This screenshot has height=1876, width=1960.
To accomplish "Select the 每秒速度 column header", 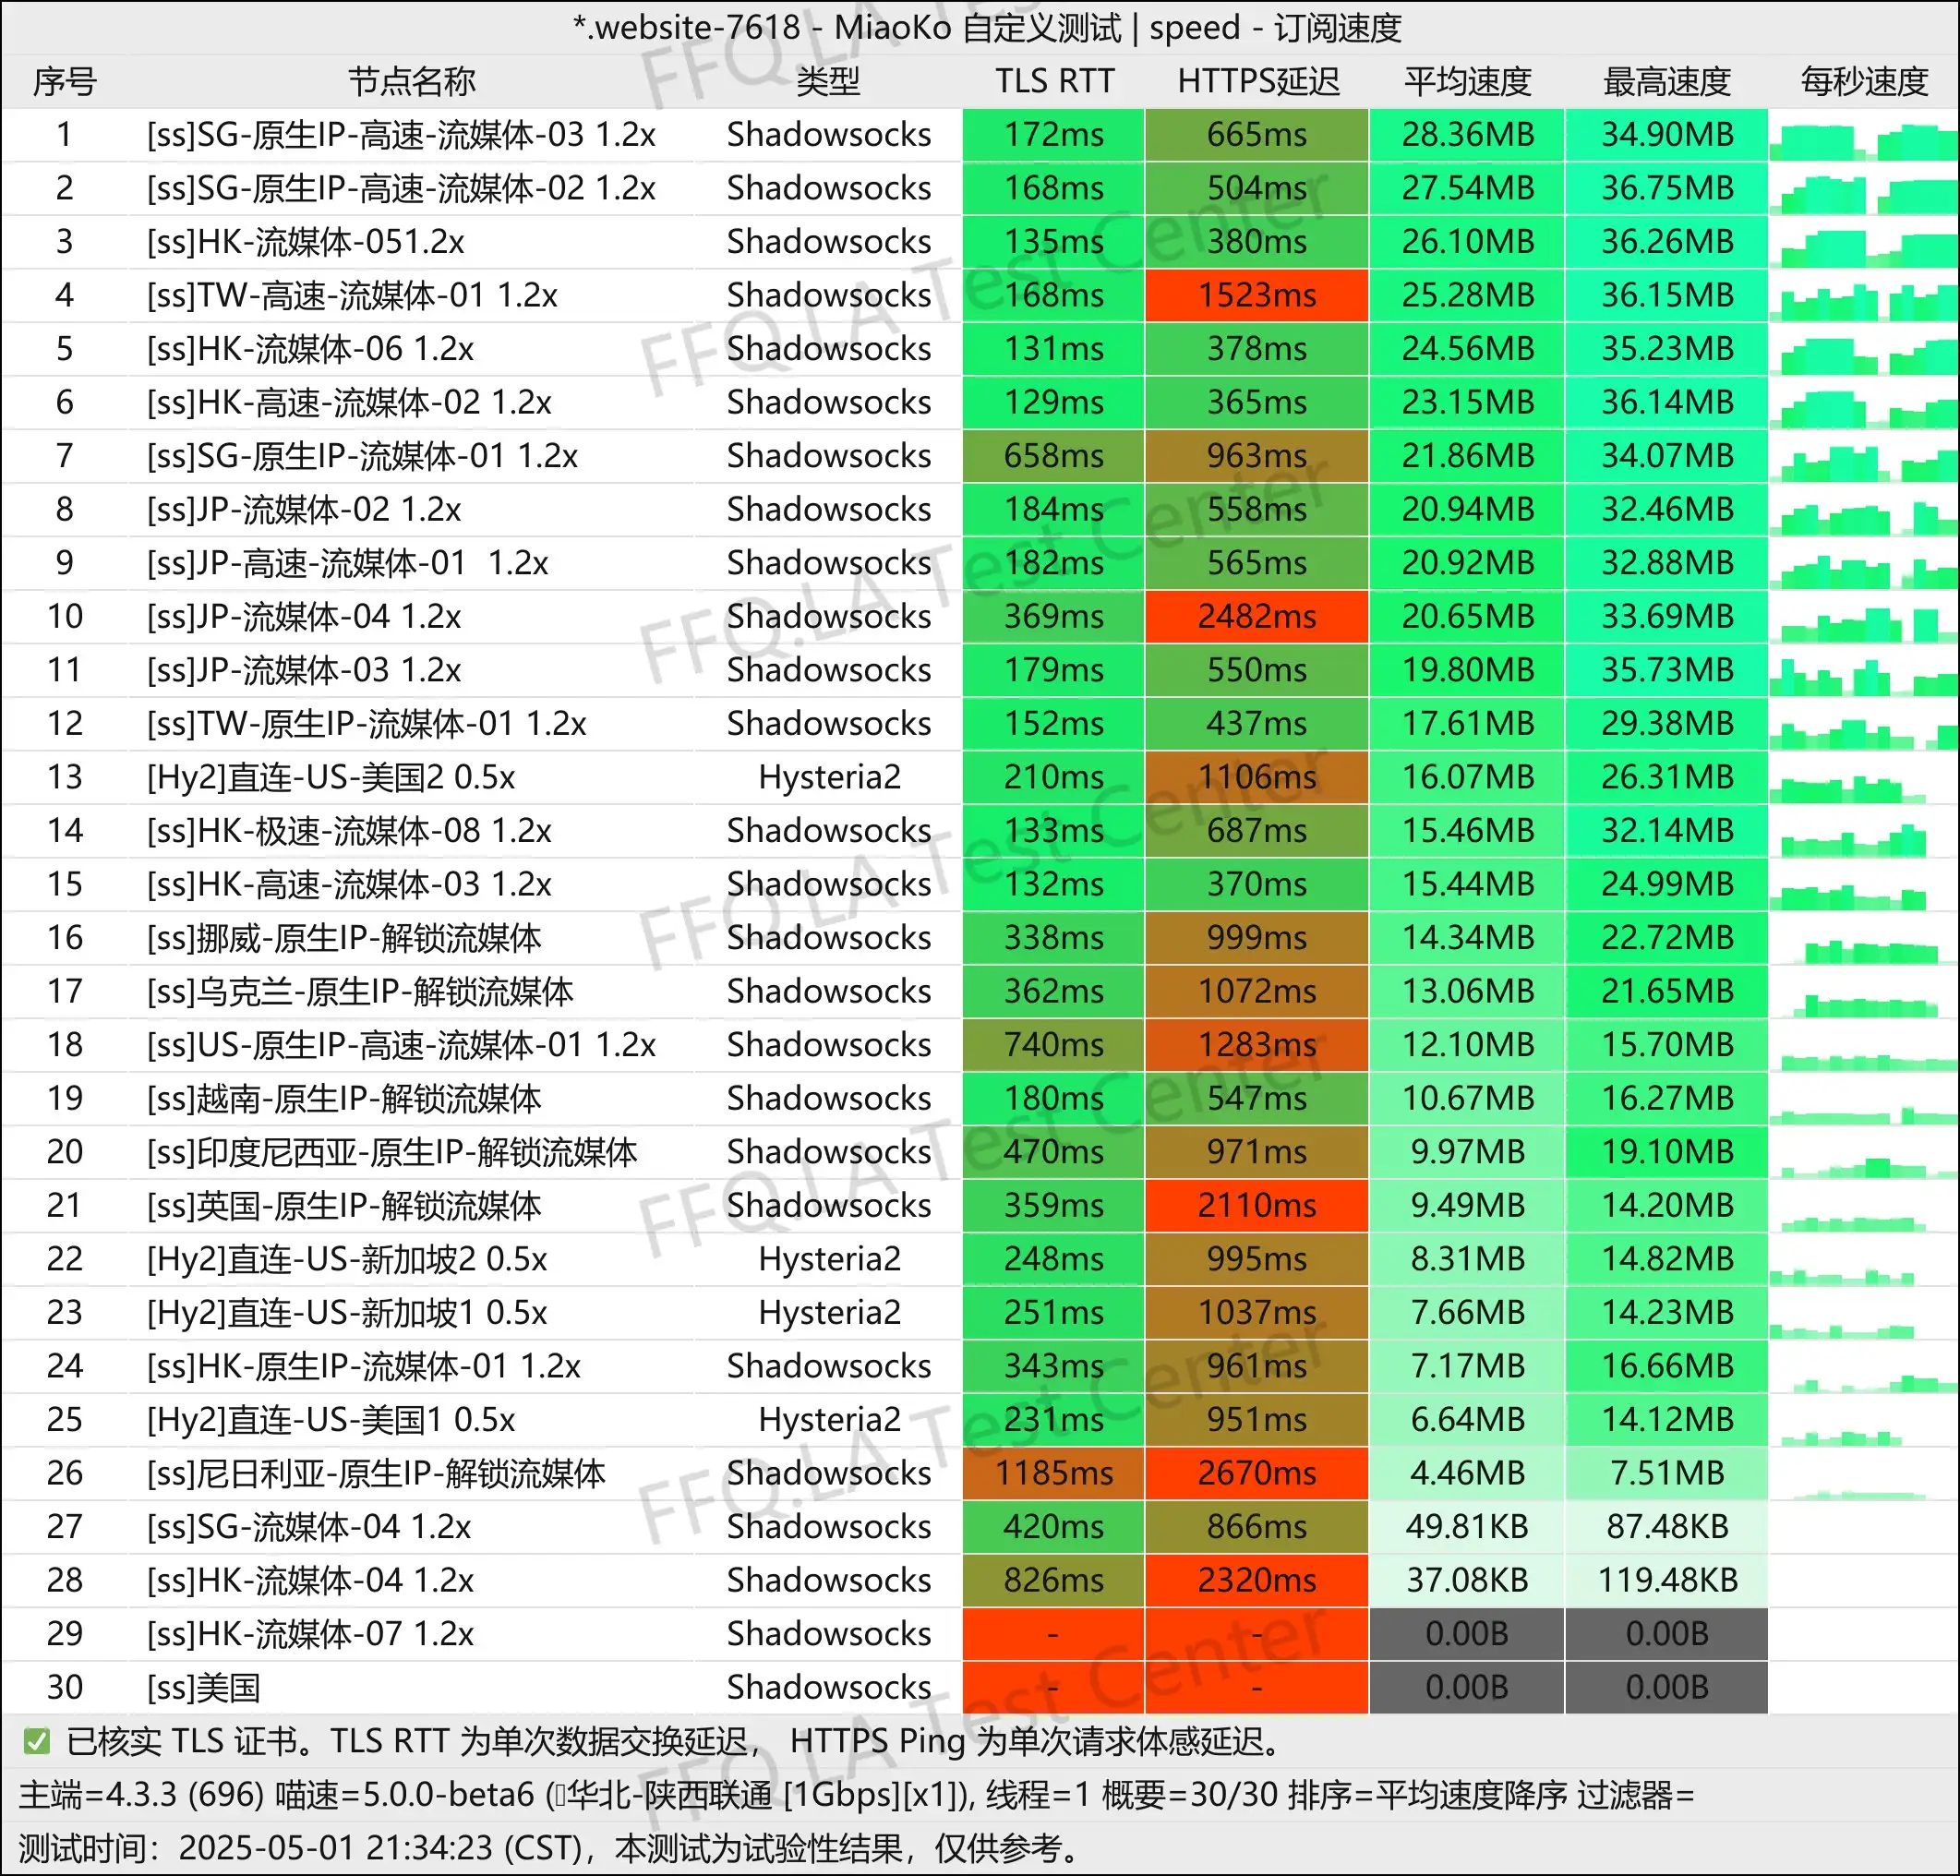I will click(x=1864, y=82).
